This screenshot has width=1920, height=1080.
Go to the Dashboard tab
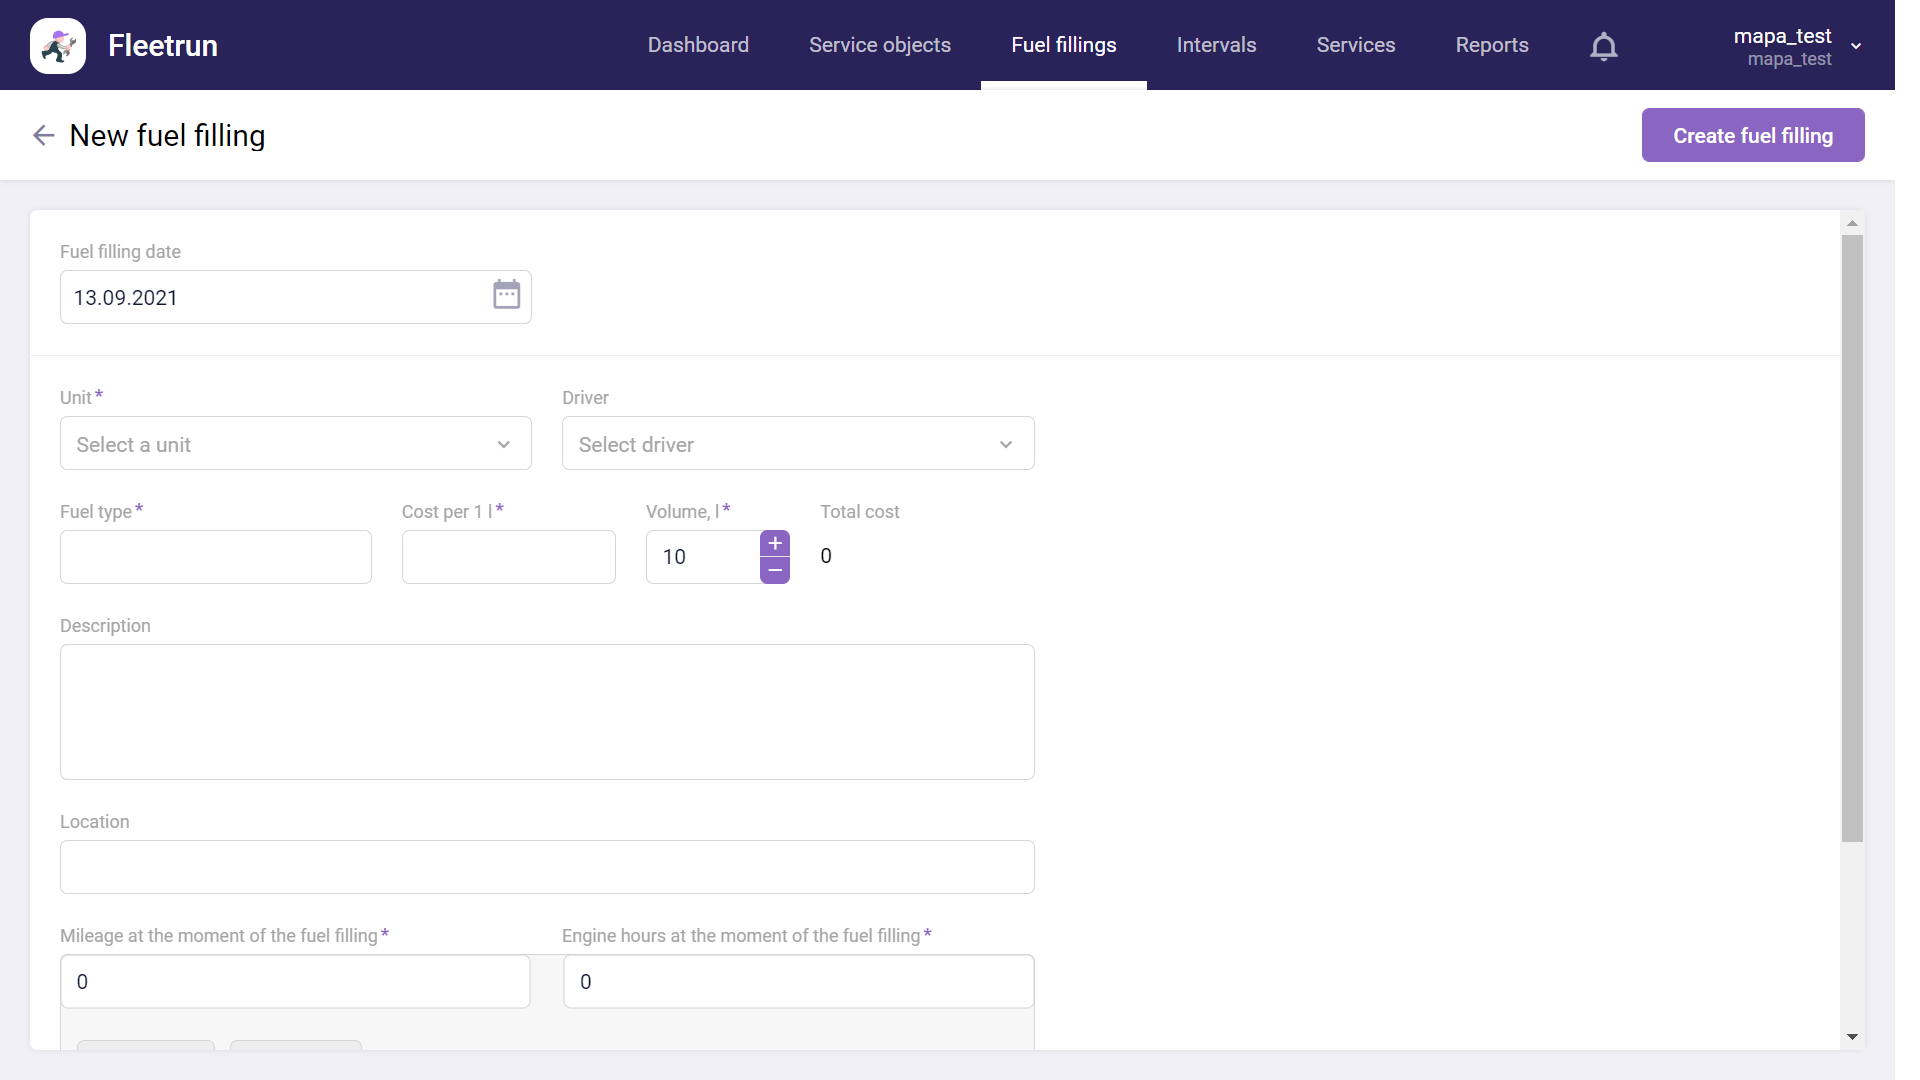(x=698, y=45)
